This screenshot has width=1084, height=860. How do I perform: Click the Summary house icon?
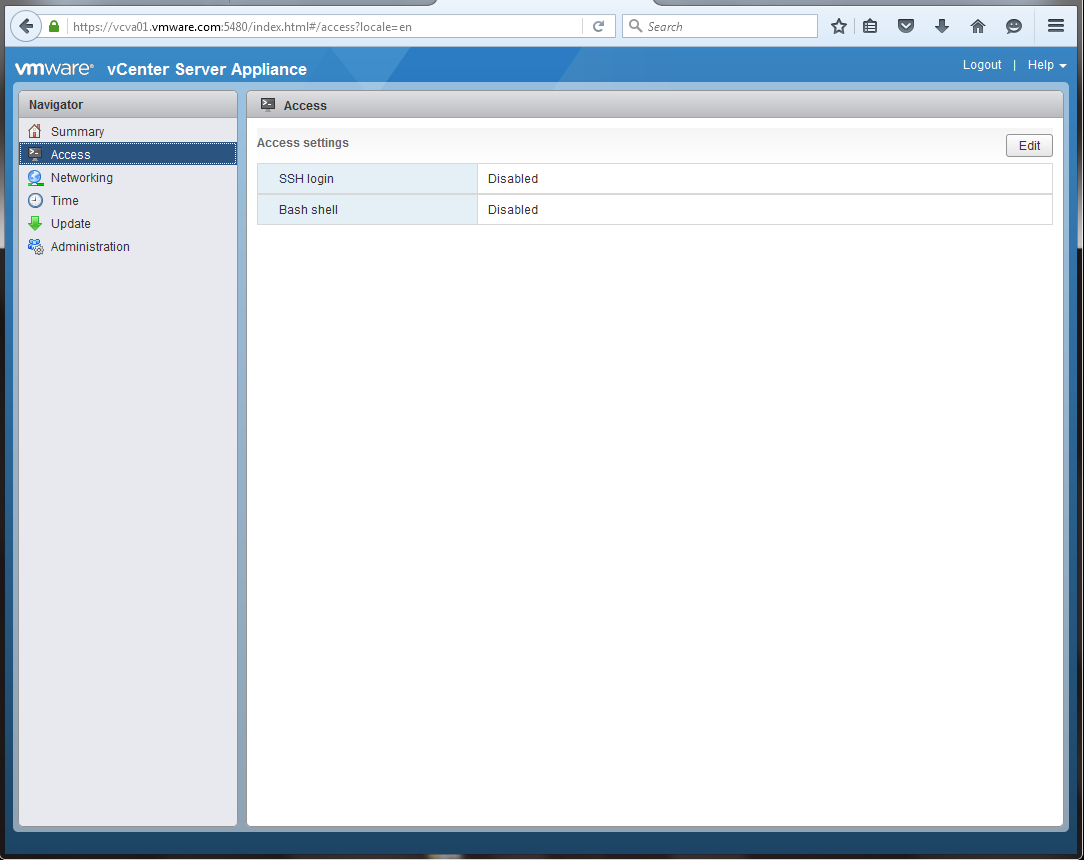(x=35, y=131)
